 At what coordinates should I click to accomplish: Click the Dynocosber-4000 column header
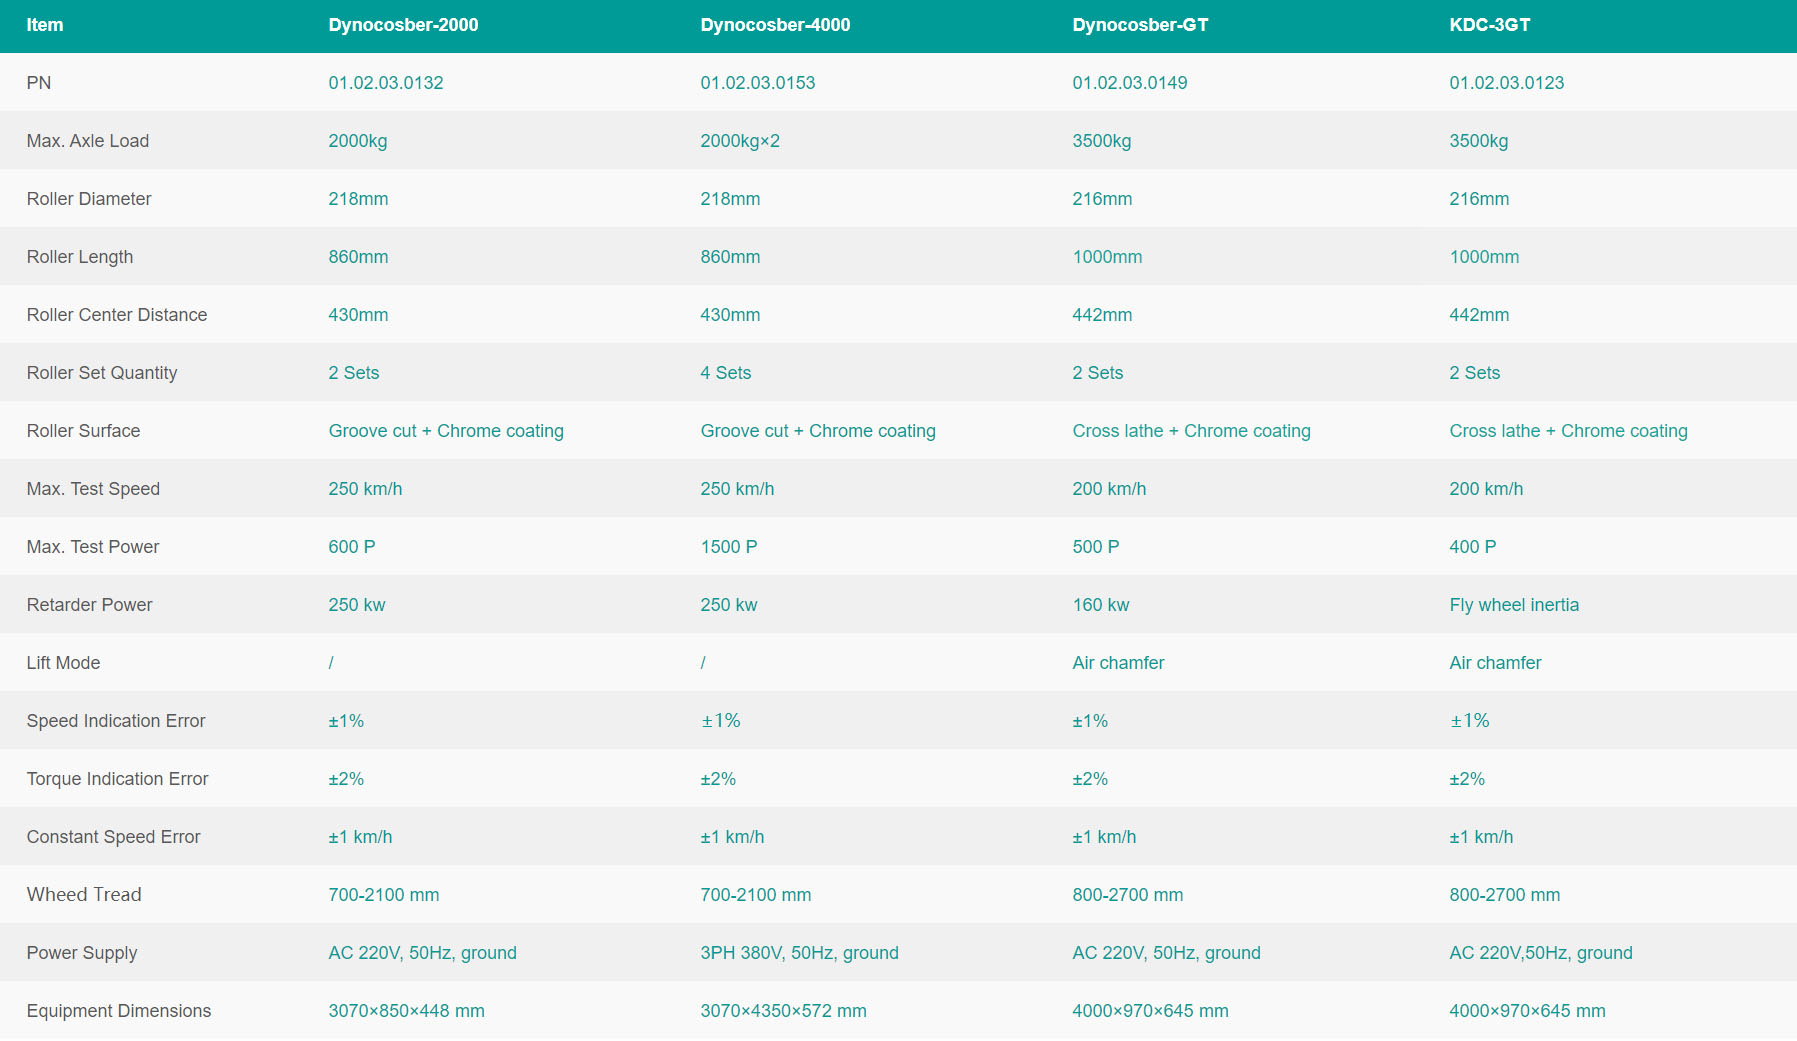tap(775, 25)
